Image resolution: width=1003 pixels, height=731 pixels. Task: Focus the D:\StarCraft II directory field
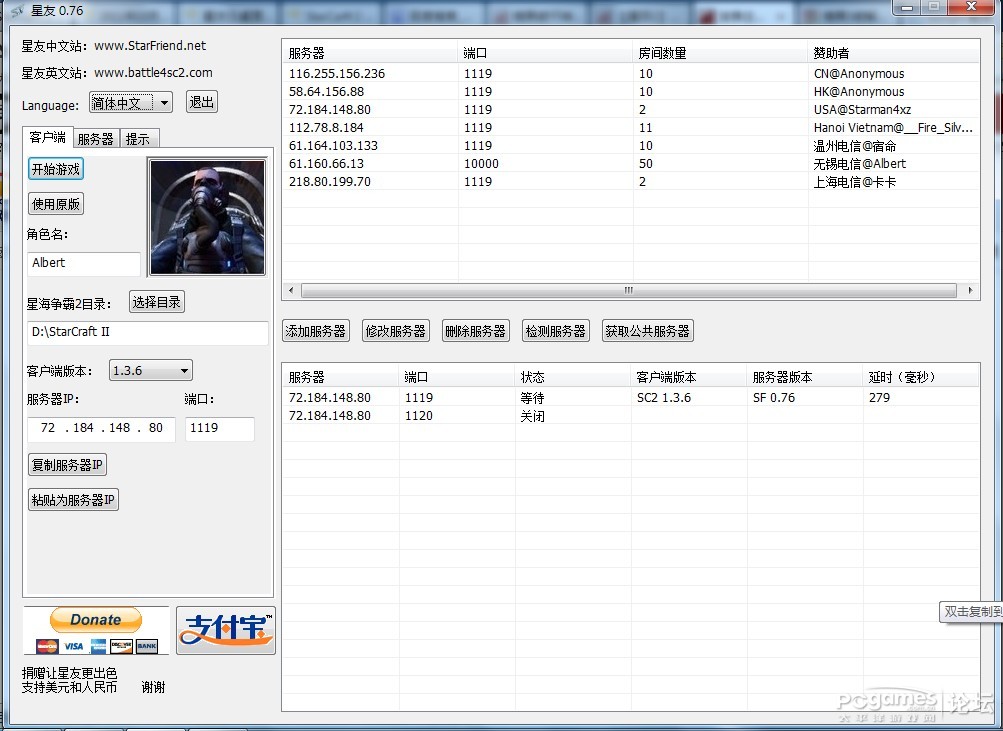pos(148,333)
